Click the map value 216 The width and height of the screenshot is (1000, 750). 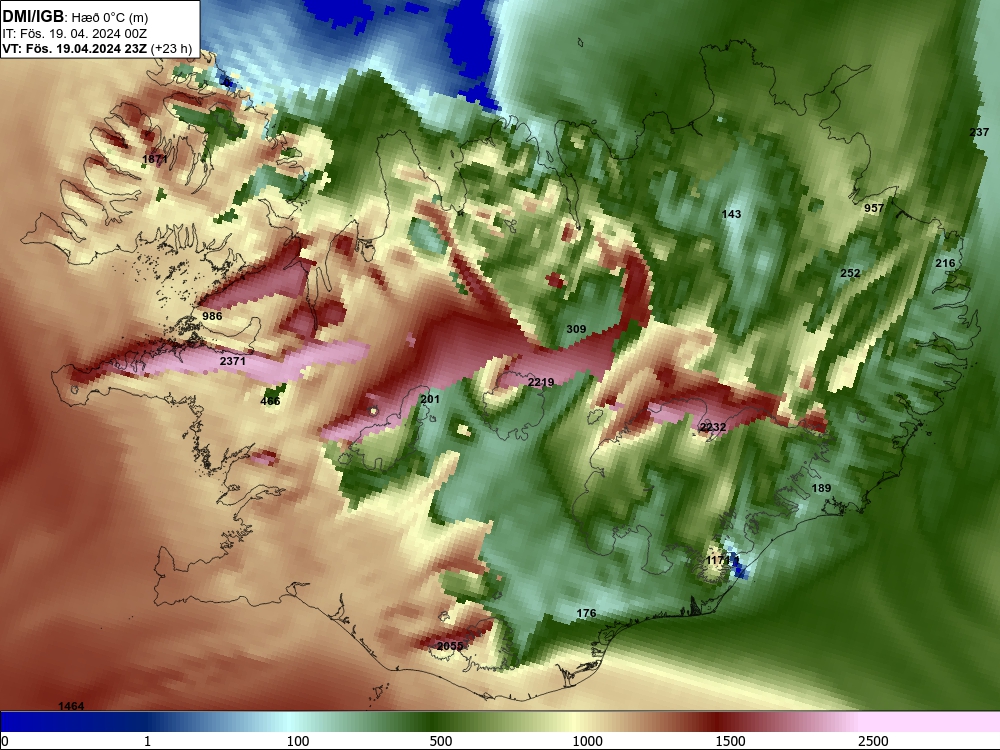click(x=945, y=263)
